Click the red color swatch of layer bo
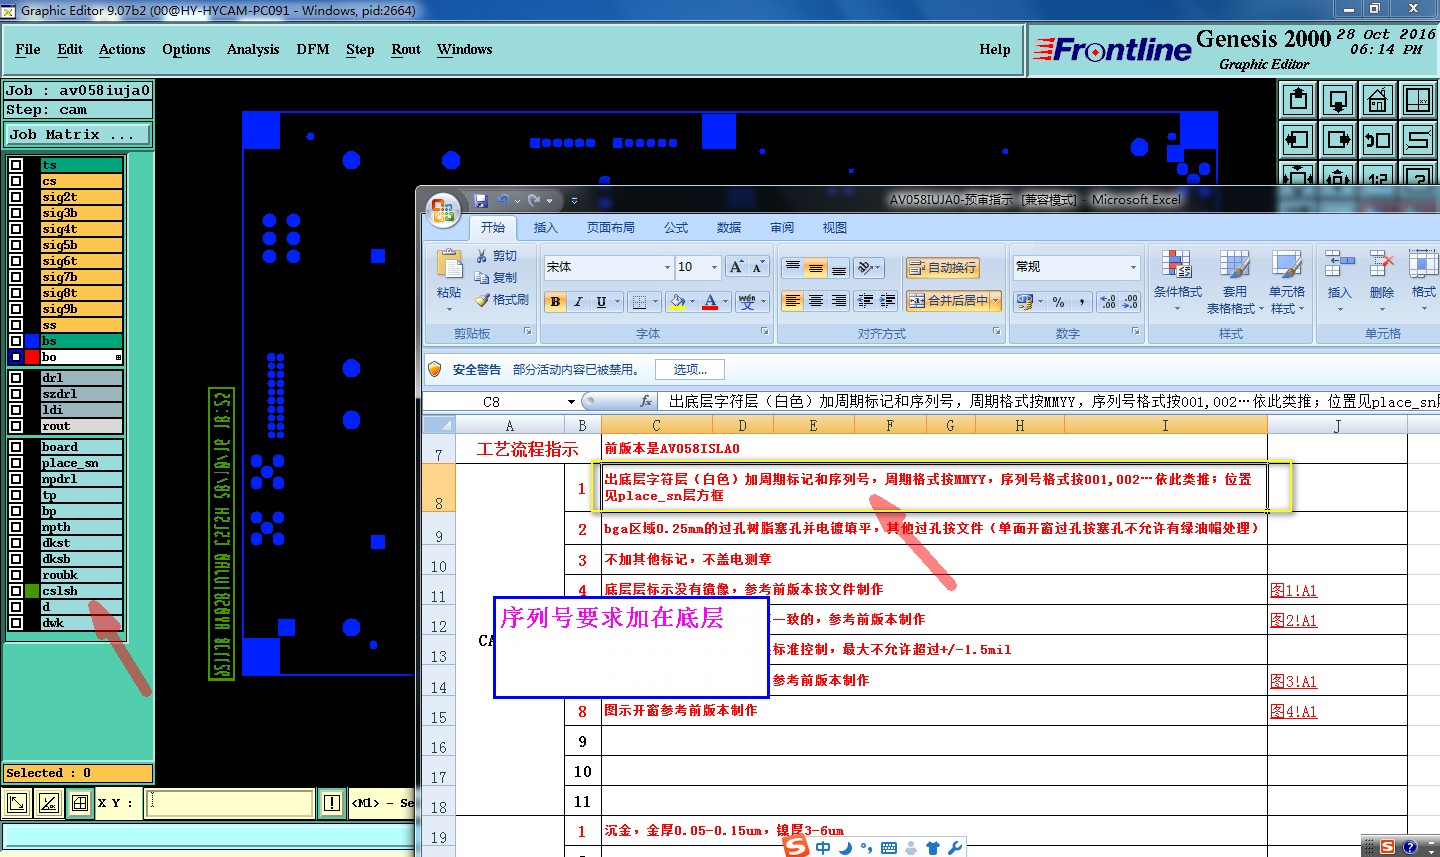 pos(32,357)
